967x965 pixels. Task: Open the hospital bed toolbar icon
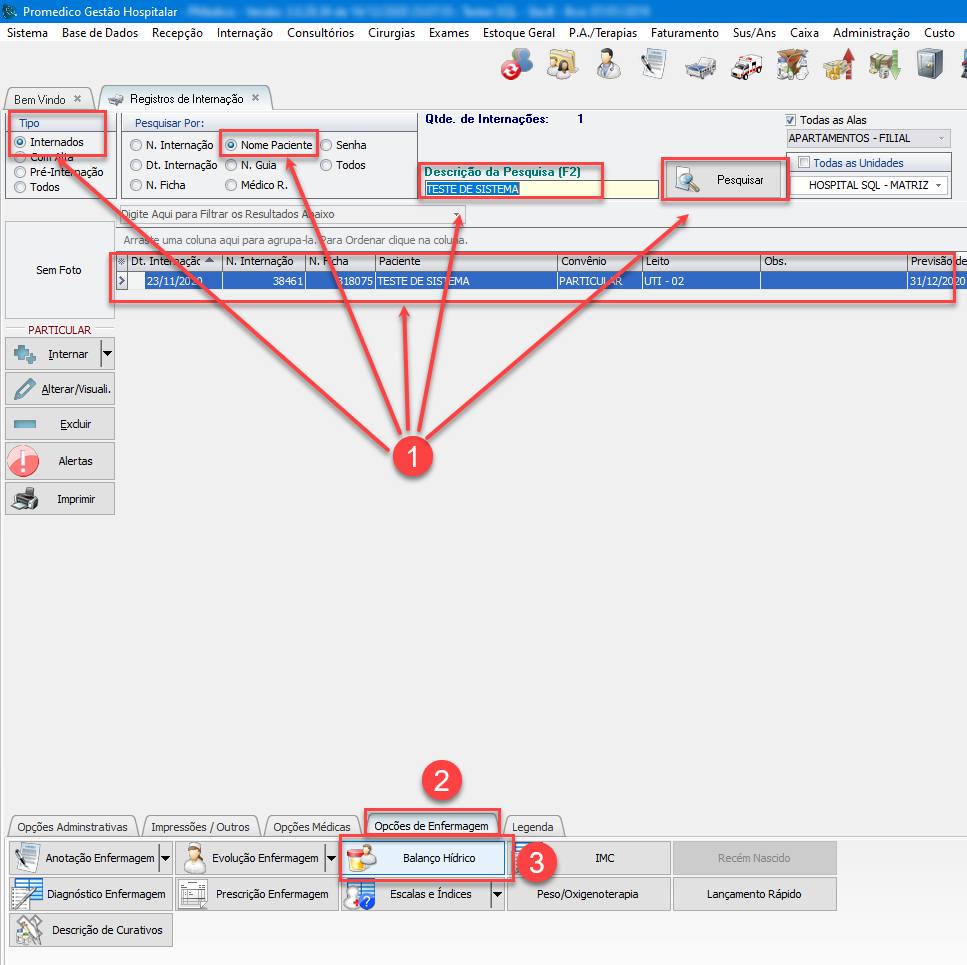(x=700, y=66)
